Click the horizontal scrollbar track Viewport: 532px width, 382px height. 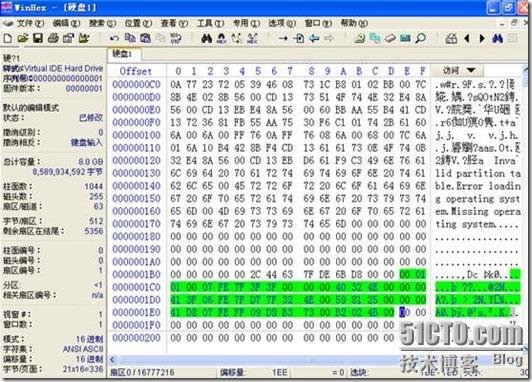point(258,360)
